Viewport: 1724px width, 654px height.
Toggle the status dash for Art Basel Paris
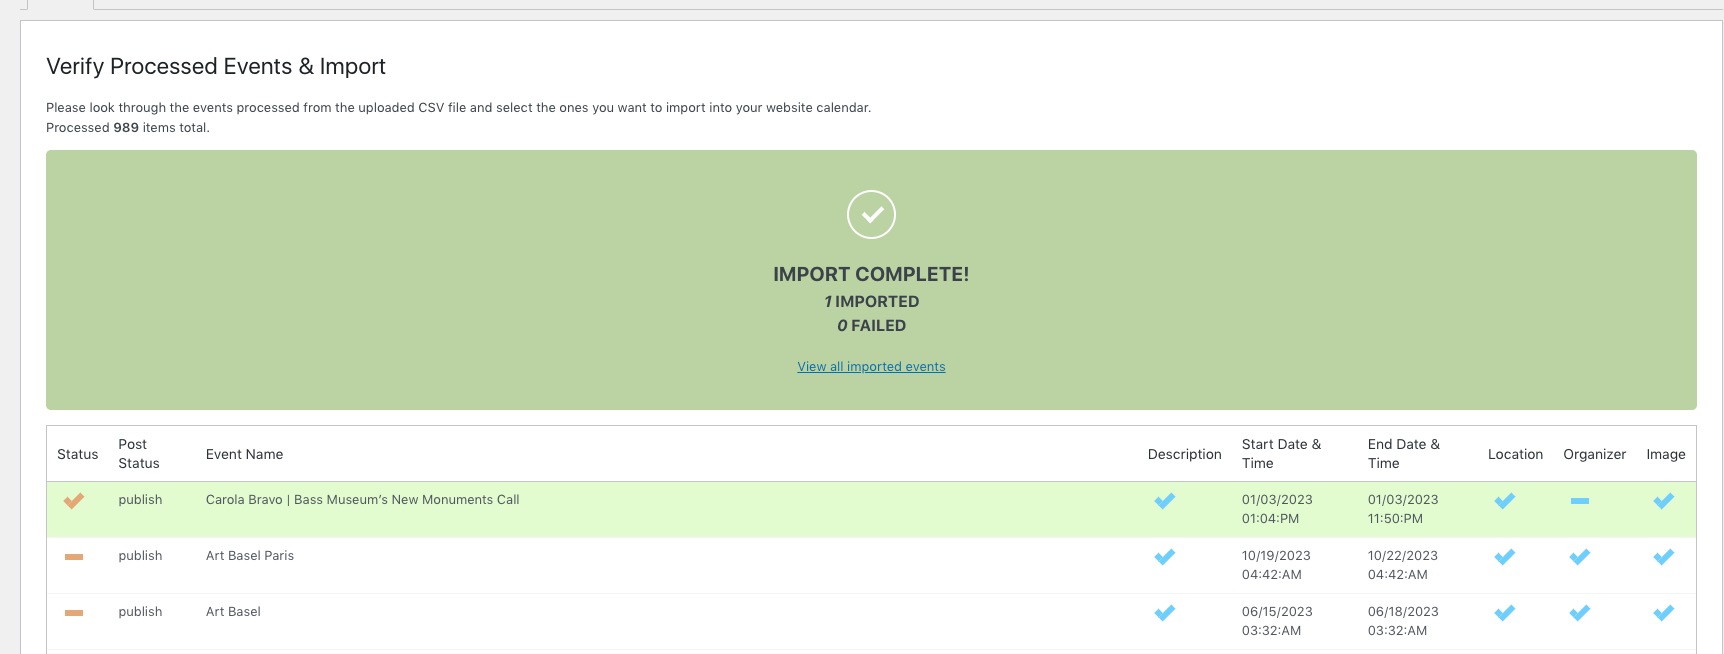click(74, 557)
